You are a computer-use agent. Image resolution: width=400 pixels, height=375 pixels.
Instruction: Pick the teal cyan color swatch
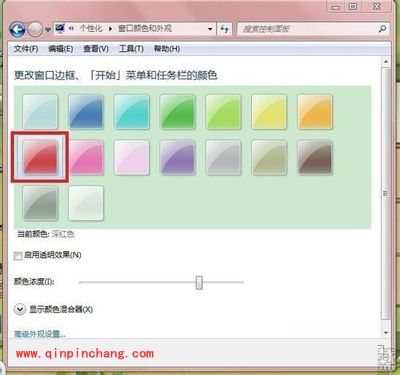coord(132,112)
